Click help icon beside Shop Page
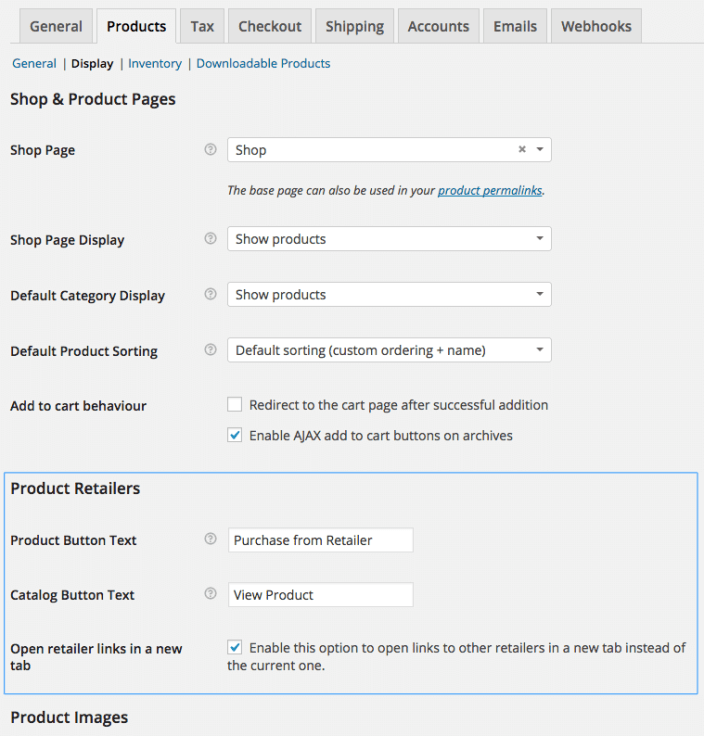The image size is (704, 736). coord(210,150)
